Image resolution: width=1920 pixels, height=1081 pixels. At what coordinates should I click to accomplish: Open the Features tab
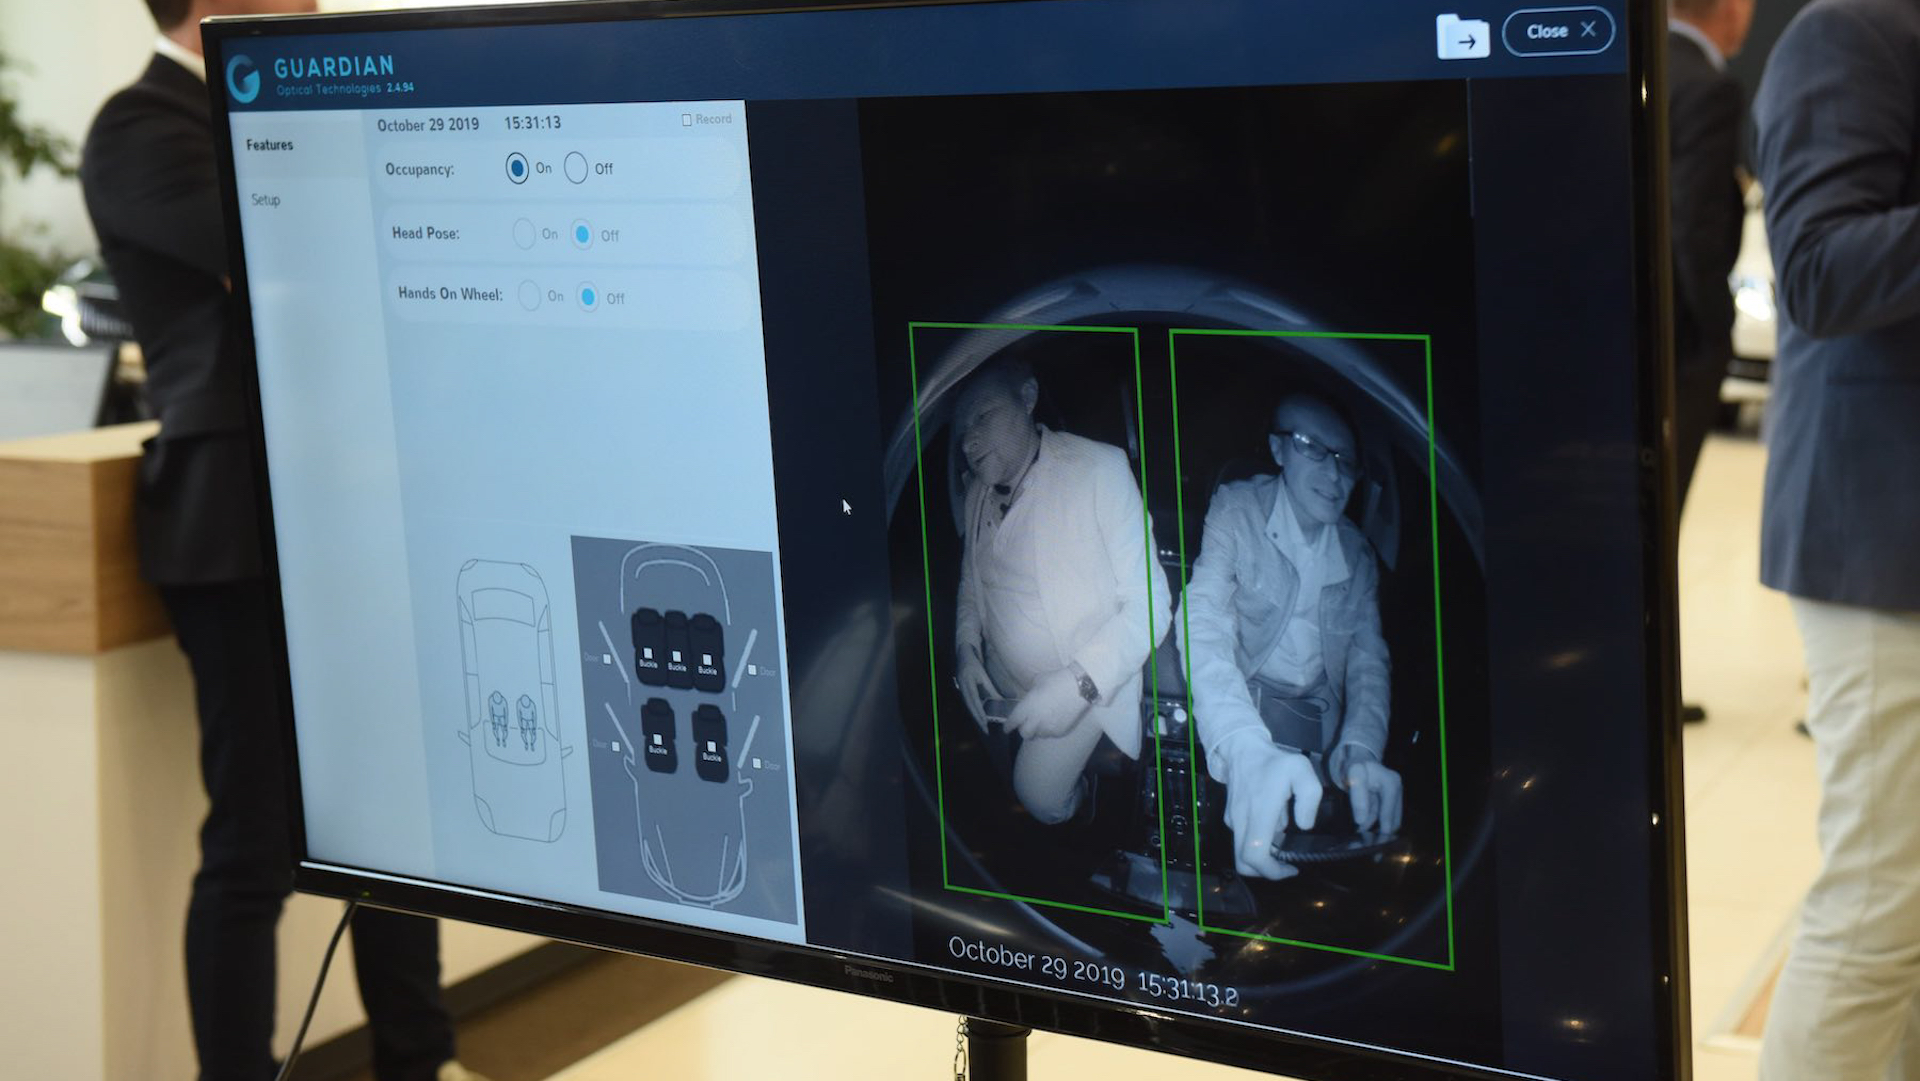pyautogui.click(x=270, y=145)
